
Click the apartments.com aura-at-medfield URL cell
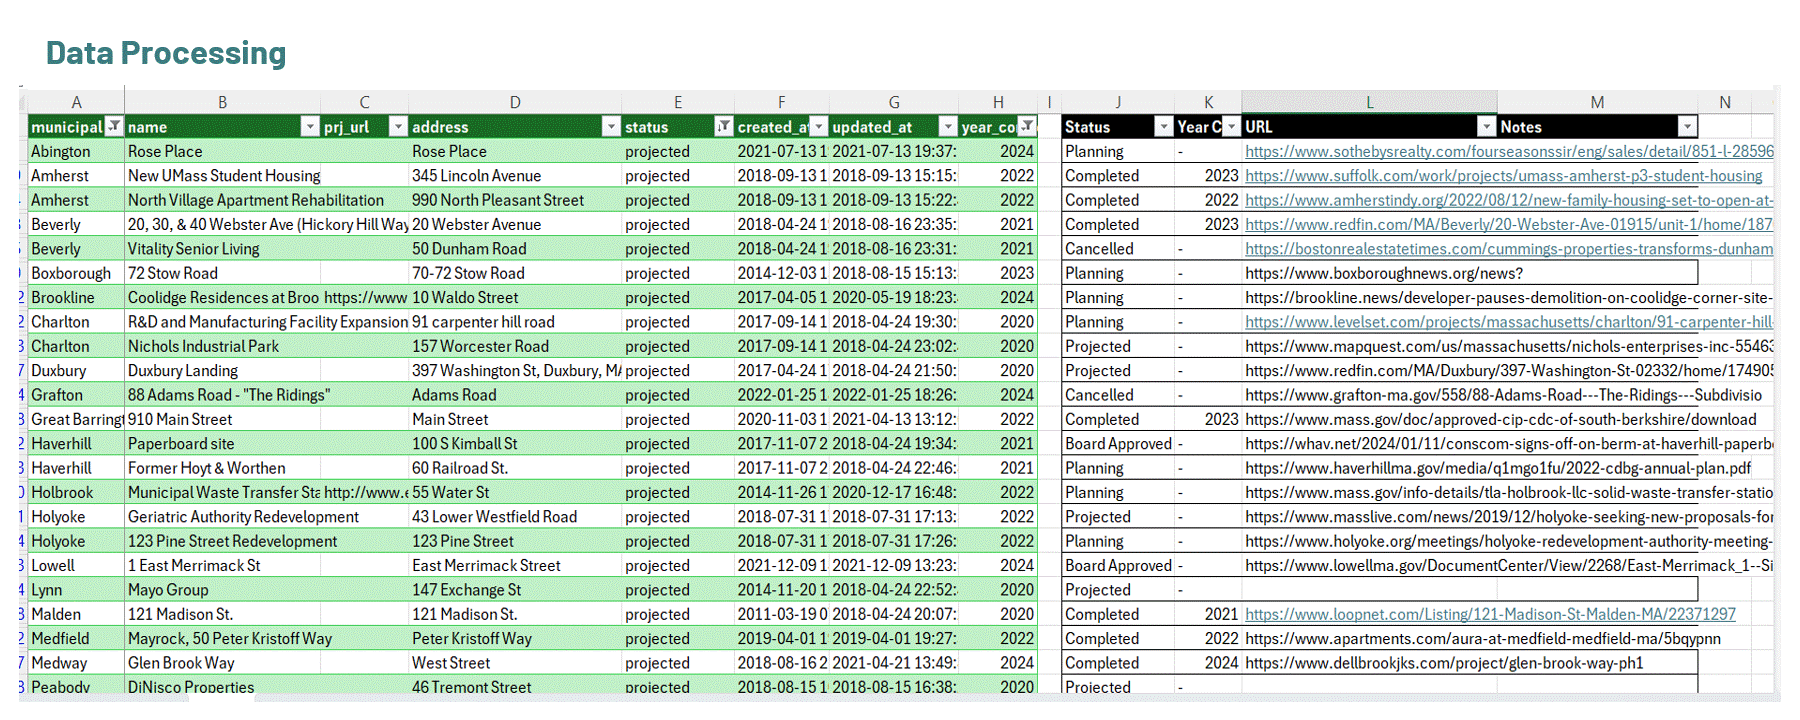pyautogui.click(x=1483, y=638)
